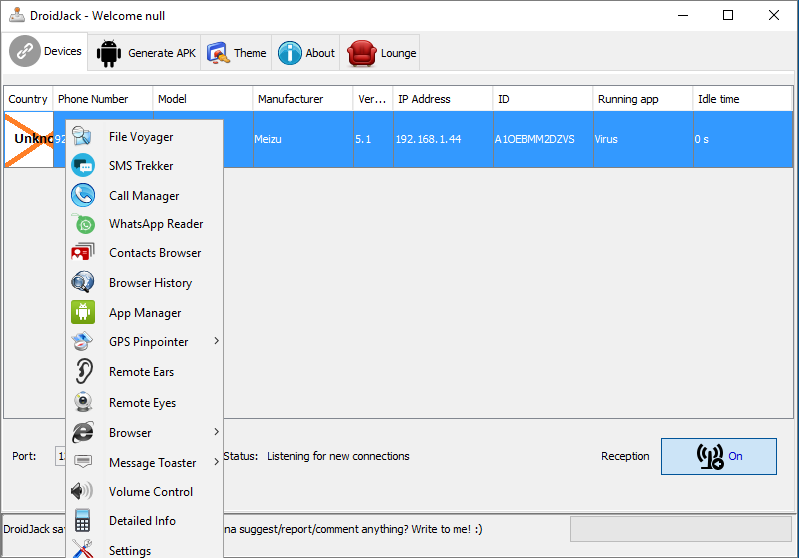Click the Message Toaster speech icon
The width and height of the screenshot is (799, 558).
pos(83,462)
